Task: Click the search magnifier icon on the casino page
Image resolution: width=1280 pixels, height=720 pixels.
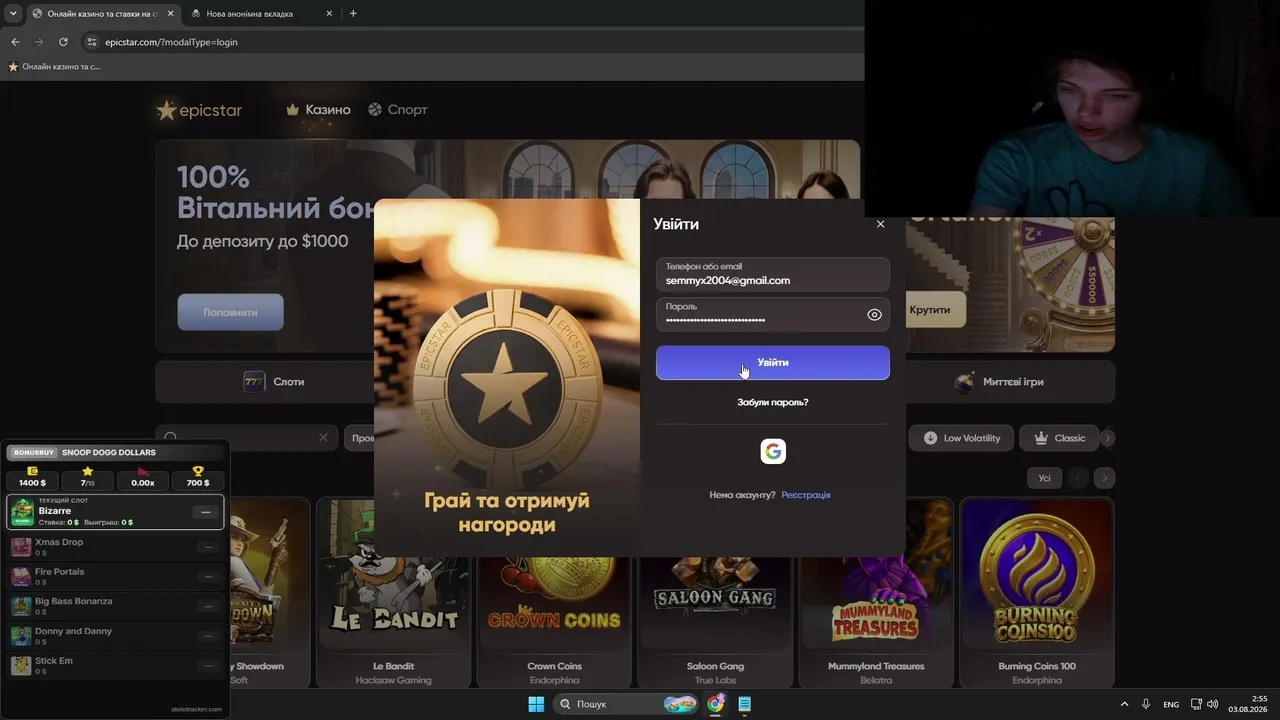Action: pyautogui.click(x=170, y=438)
